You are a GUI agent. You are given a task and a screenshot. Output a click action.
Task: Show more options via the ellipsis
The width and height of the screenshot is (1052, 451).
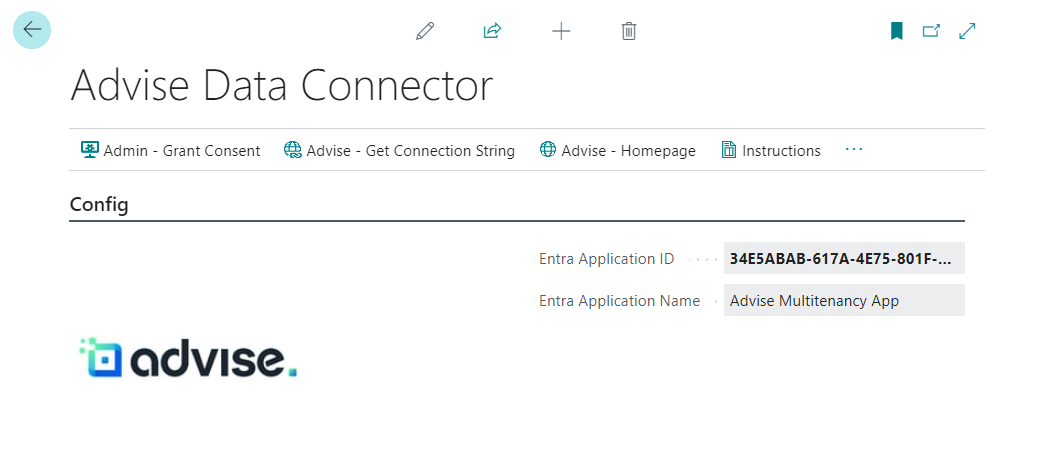(853, 150)
